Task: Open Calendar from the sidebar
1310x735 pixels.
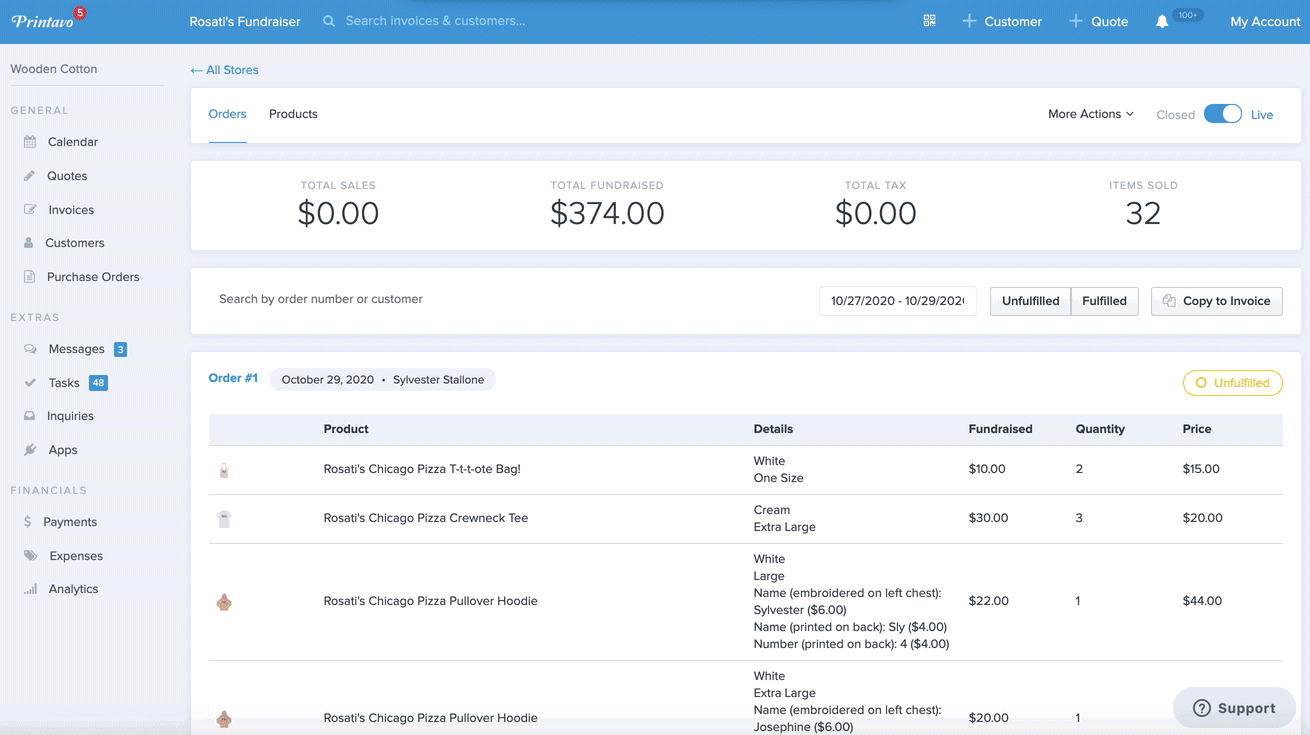Action: point(72,142)
